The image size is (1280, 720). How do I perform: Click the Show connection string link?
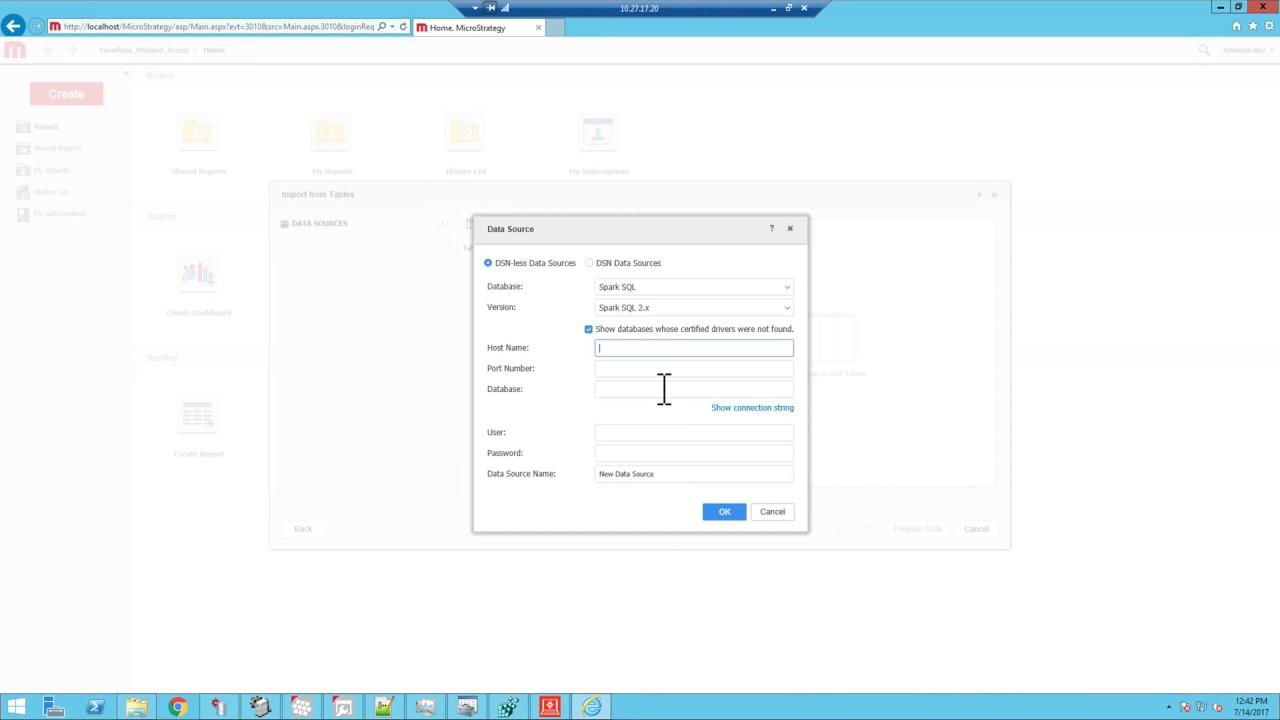click(x=752, y=408)
